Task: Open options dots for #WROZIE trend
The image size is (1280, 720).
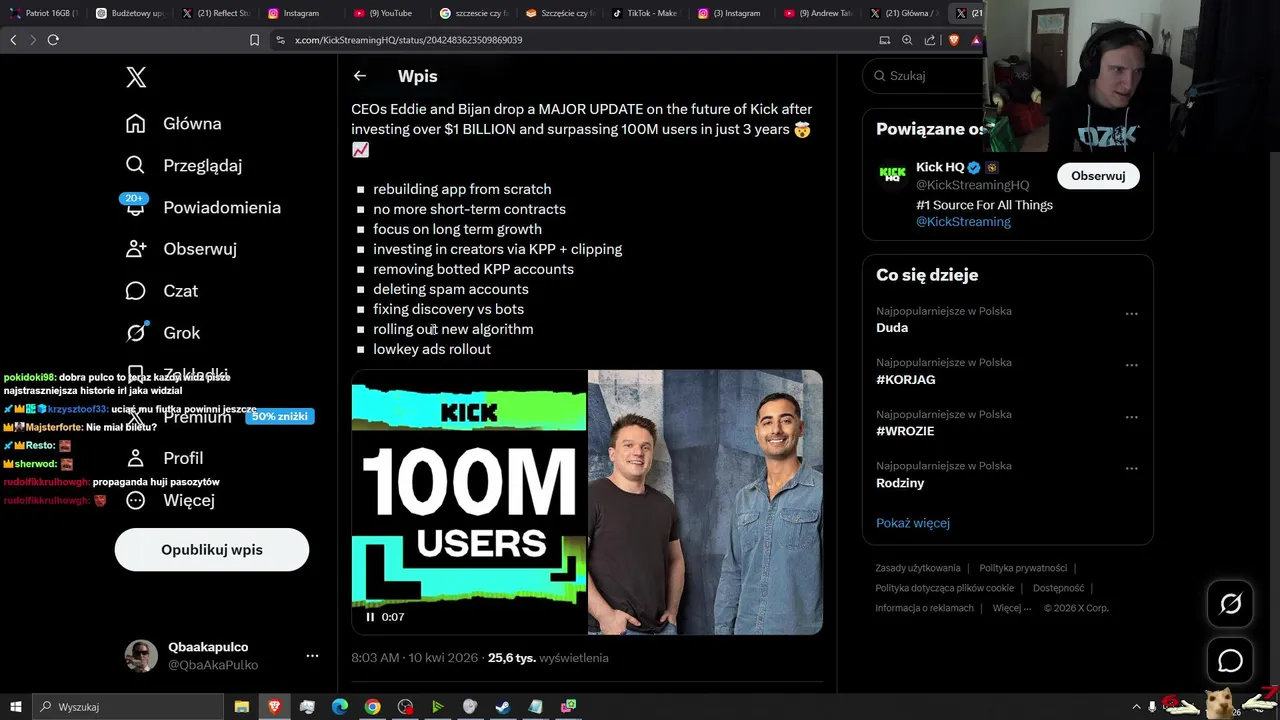Action: pyautogui.click(x=1132, y=417)
